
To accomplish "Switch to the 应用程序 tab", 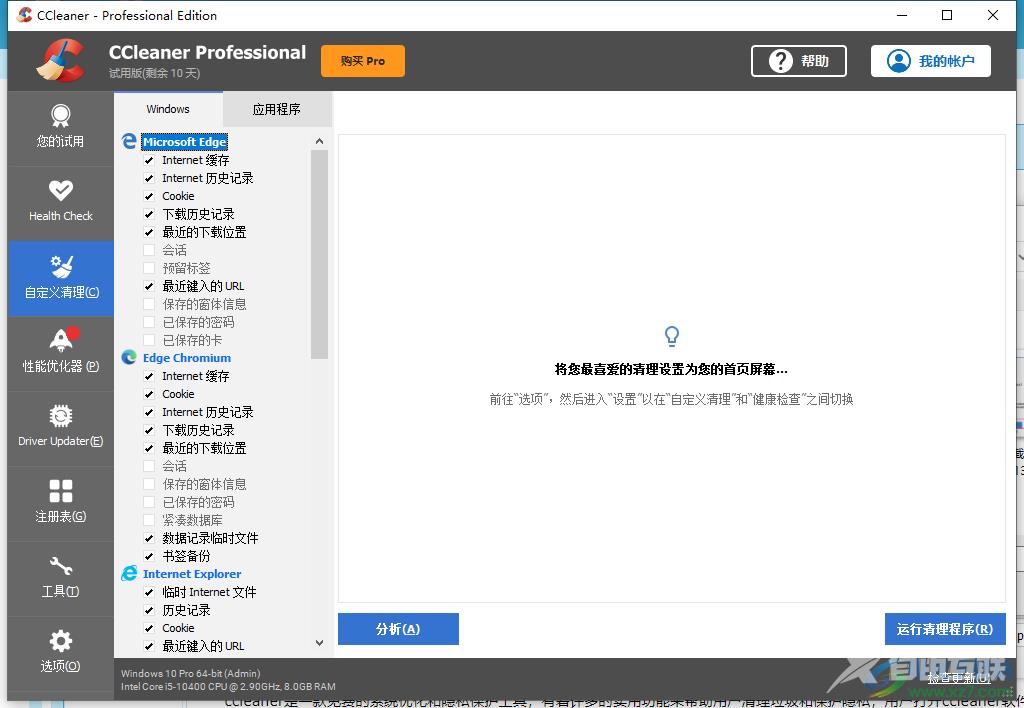I will tap(277, 109).
